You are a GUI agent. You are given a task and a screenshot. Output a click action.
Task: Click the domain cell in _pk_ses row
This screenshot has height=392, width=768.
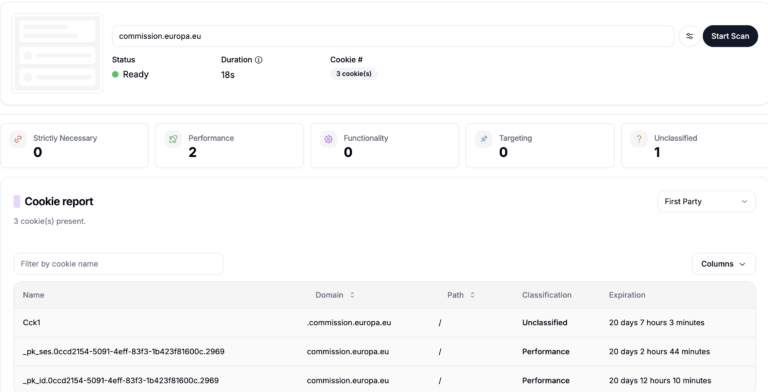[x=348, y=351]
